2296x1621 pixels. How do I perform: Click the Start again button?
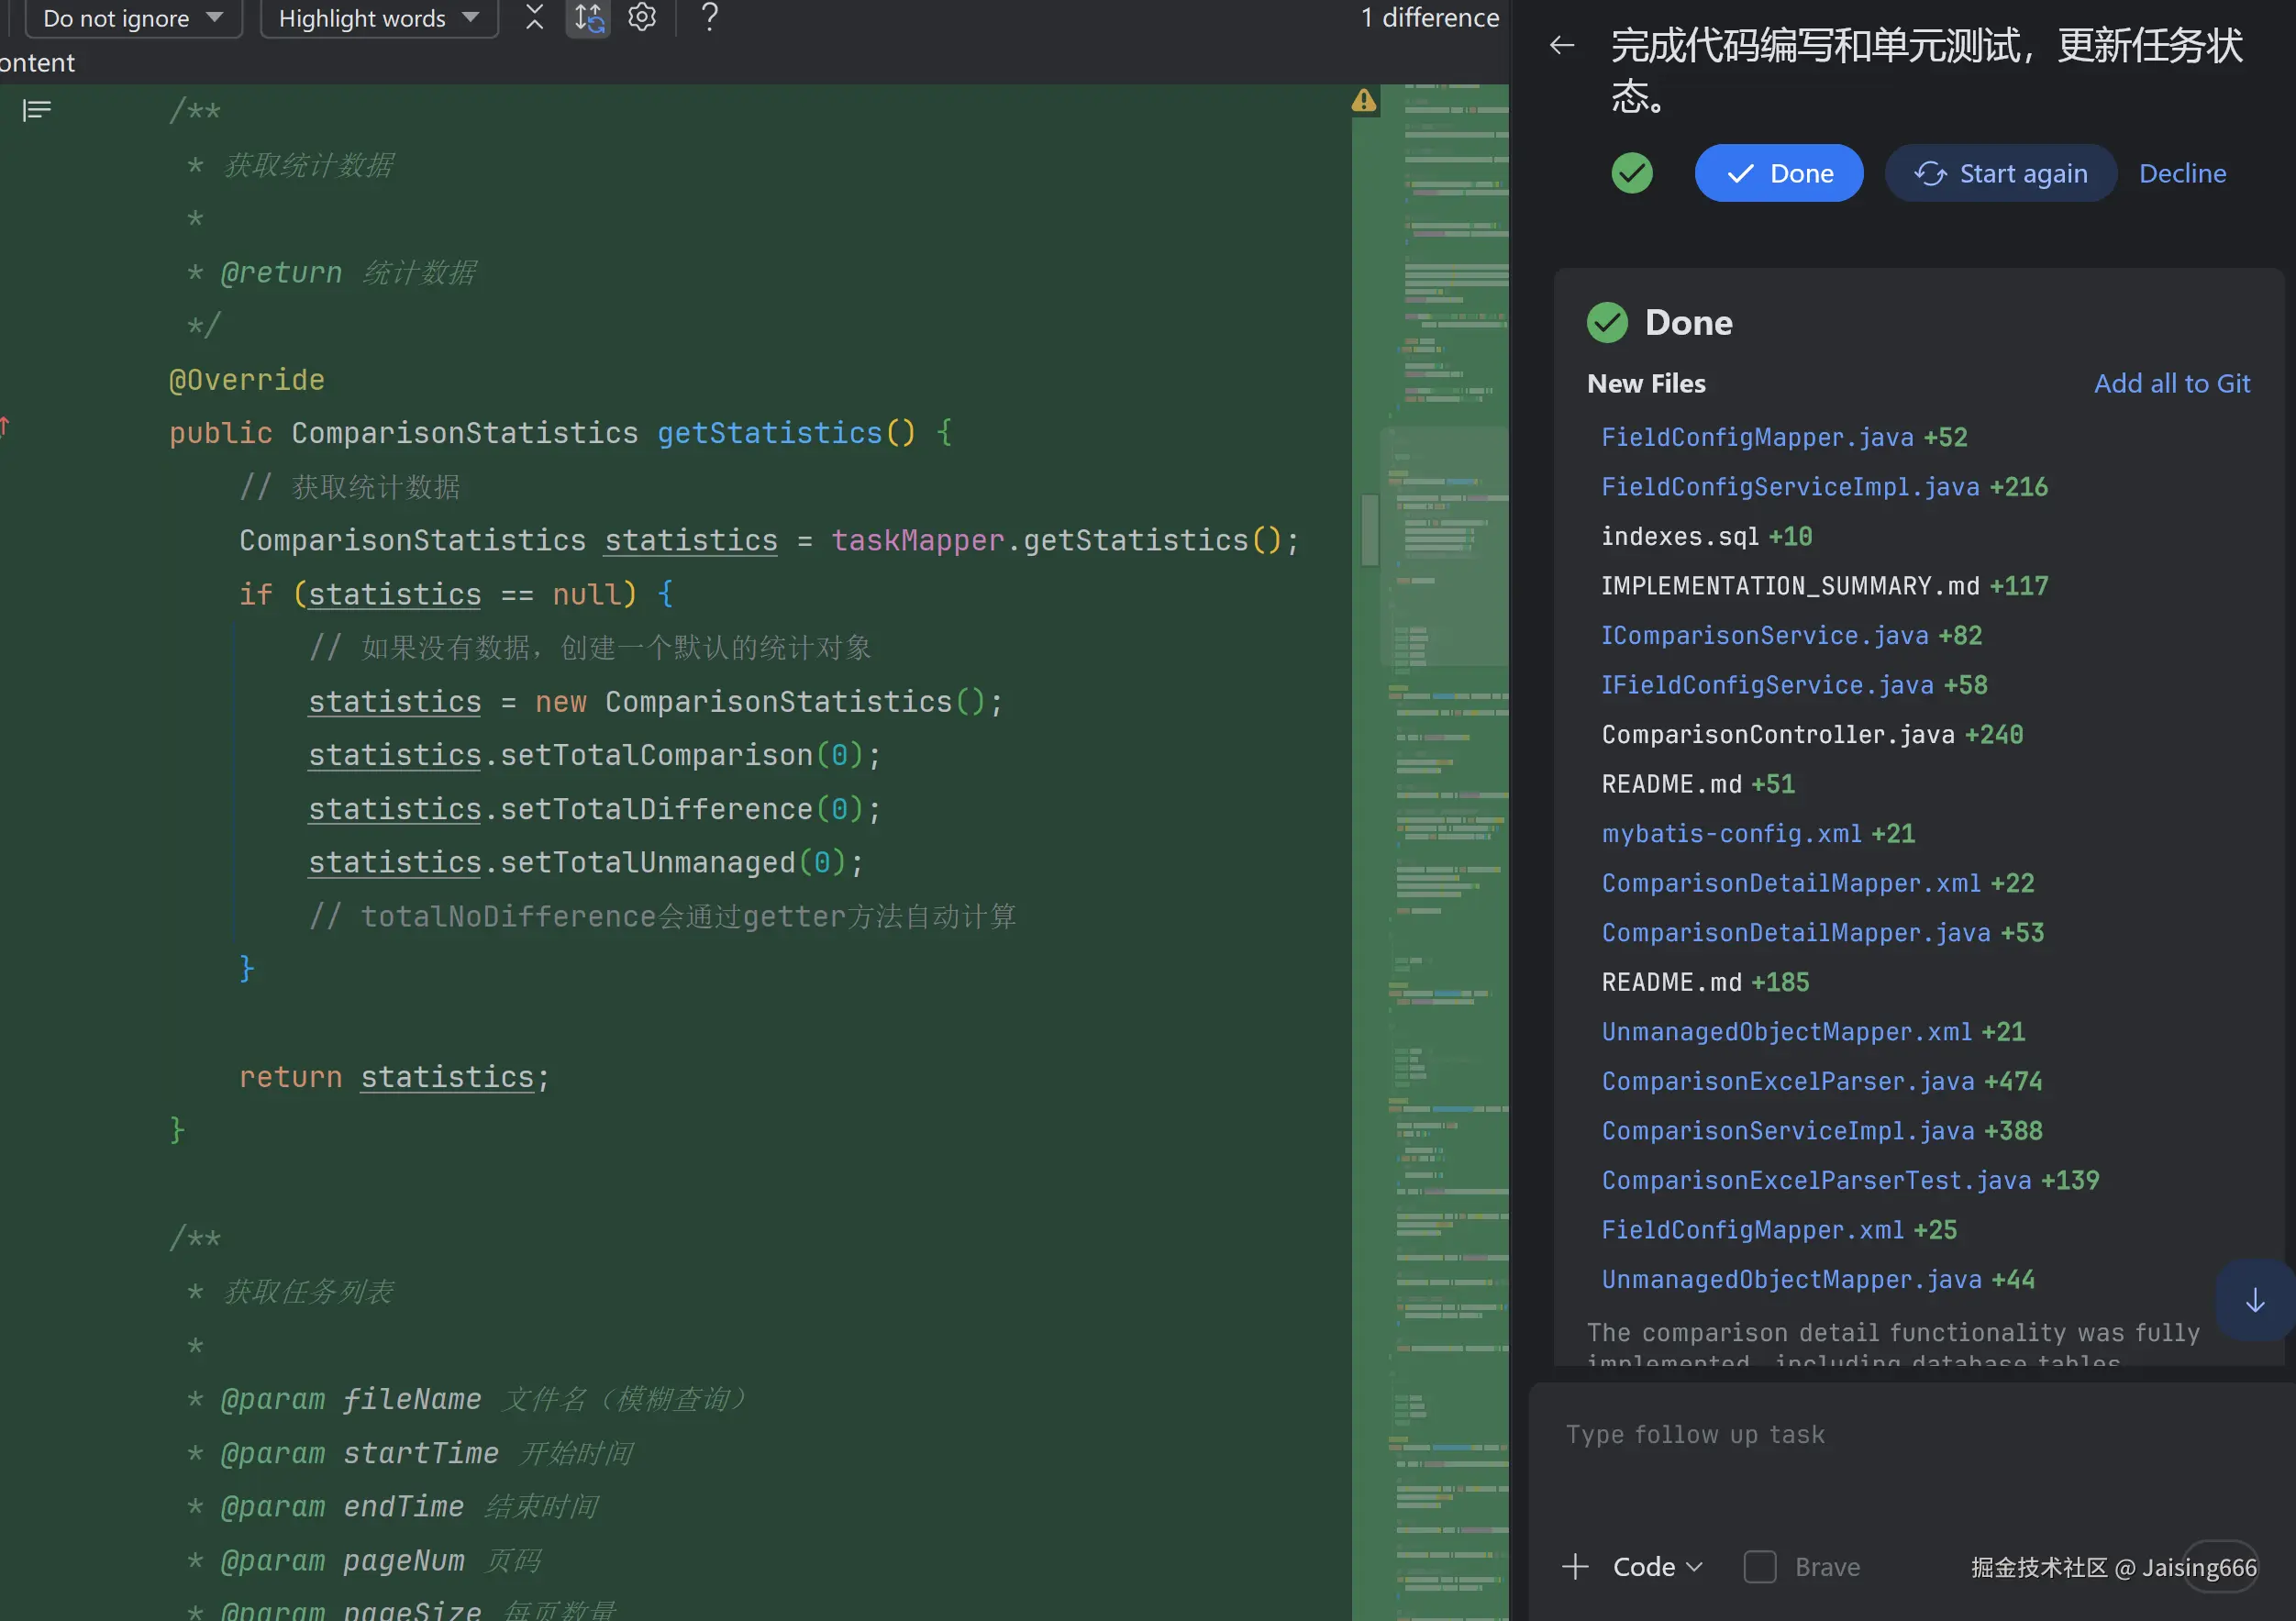coord(2000,173)
